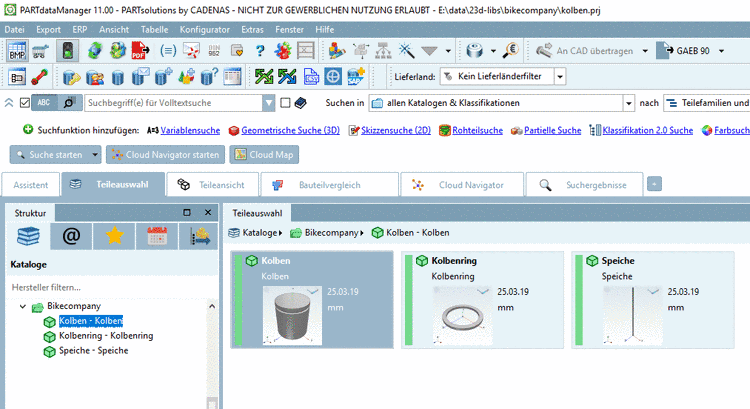This screenshot has width=750, height=409.
Task: Click the Rohteilsuche link
Action: (477, 130)
